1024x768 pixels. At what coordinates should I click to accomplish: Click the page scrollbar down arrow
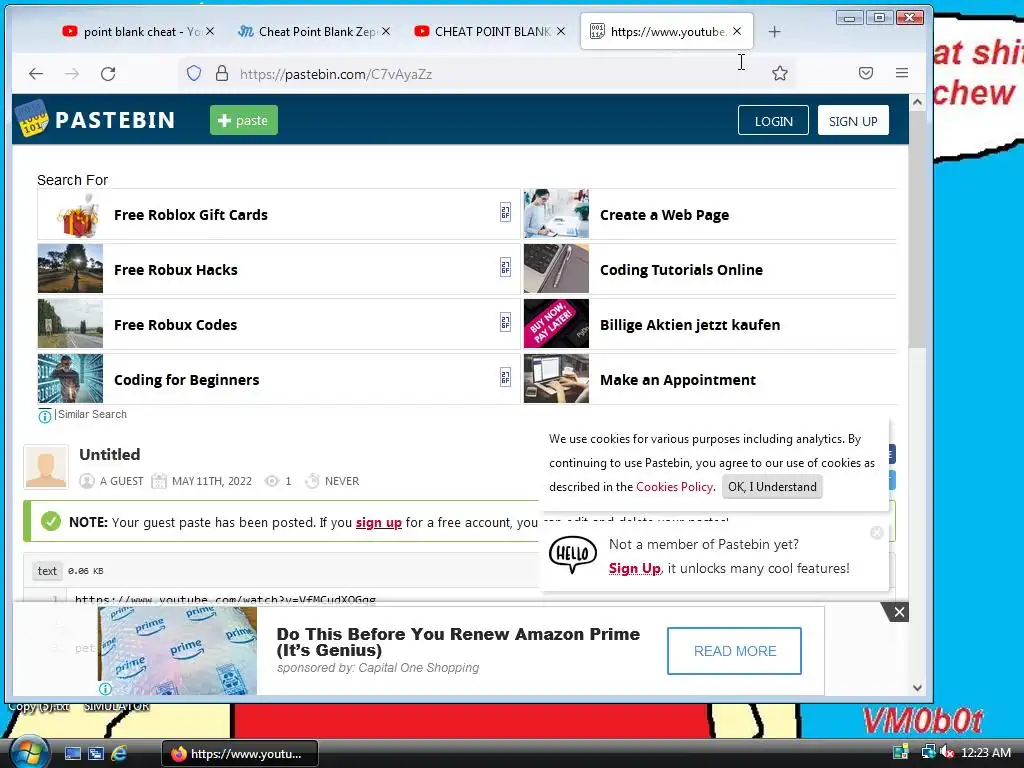click(x=917, y=688)
